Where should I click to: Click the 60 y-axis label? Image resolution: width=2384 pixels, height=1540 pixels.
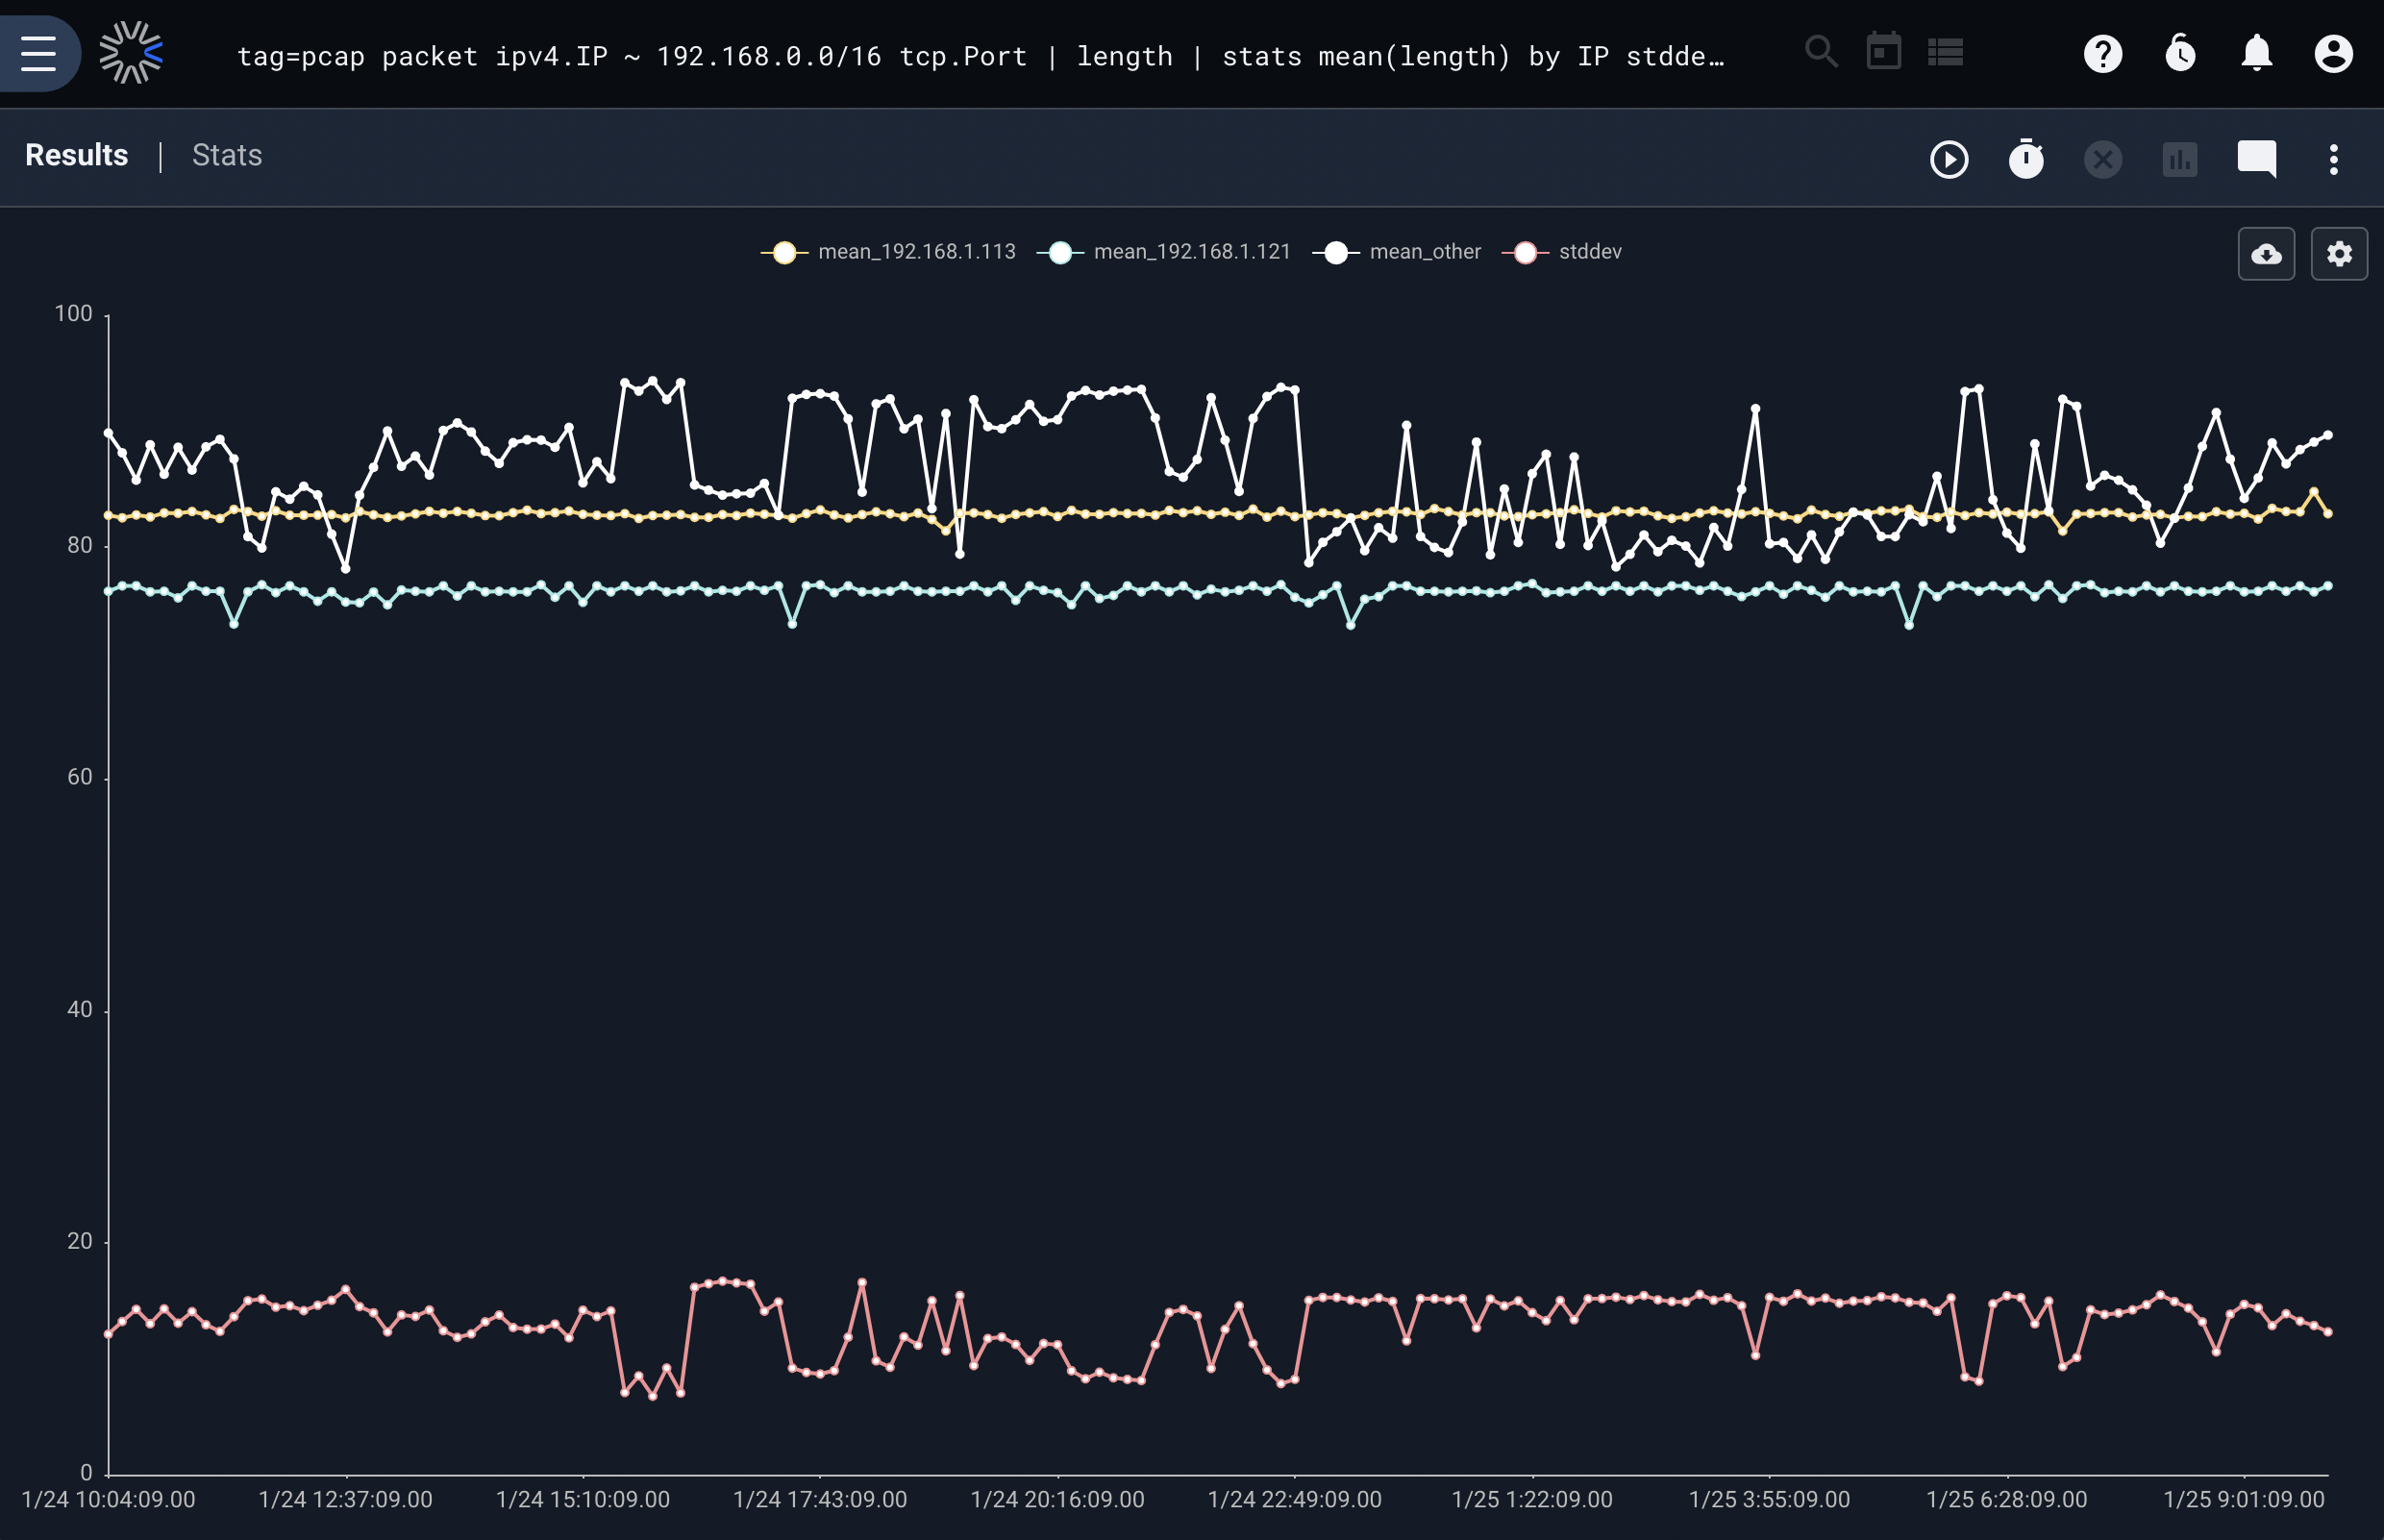tap(80, 777)
